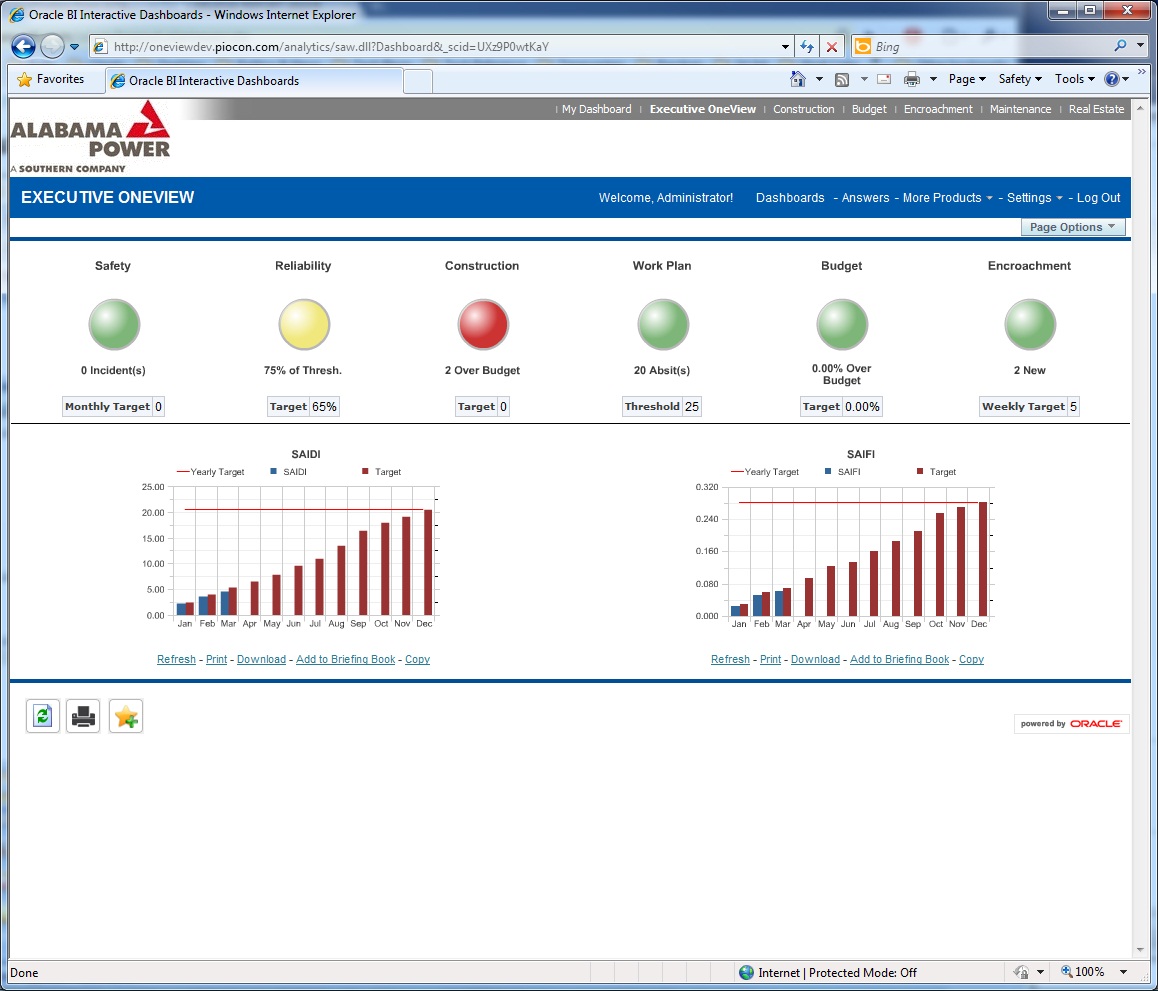Click the Dashboards link
This screenshot has height=991, width=1158.
789,197
